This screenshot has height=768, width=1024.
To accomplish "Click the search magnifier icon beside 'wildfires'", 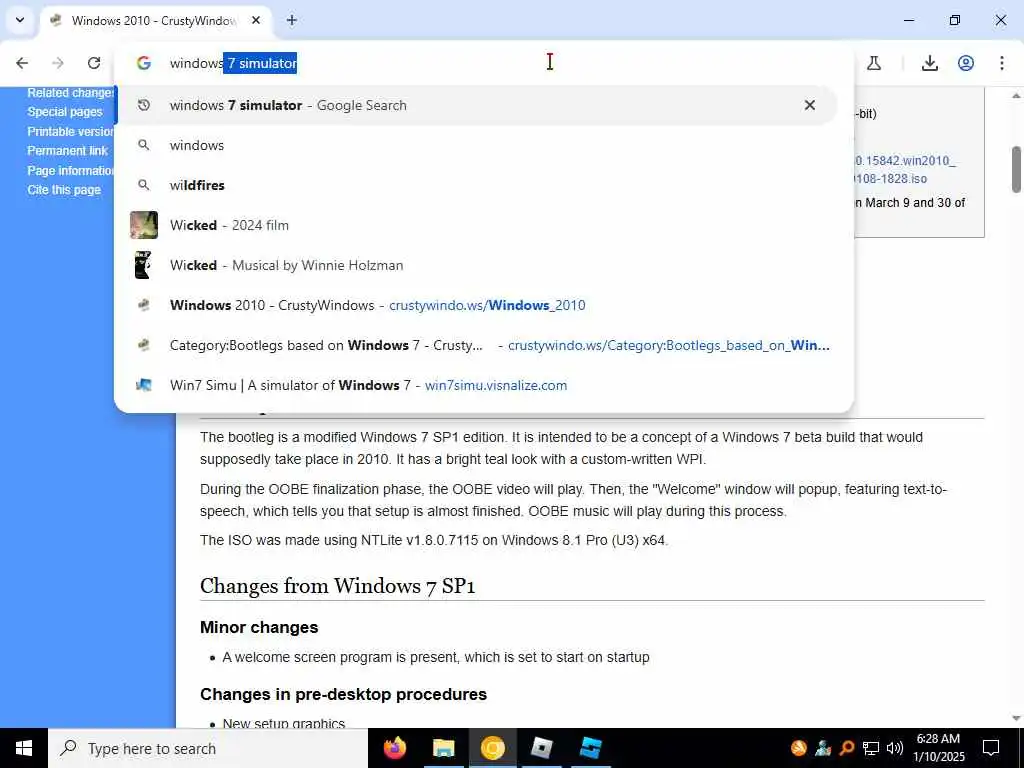I will (144, 185).
